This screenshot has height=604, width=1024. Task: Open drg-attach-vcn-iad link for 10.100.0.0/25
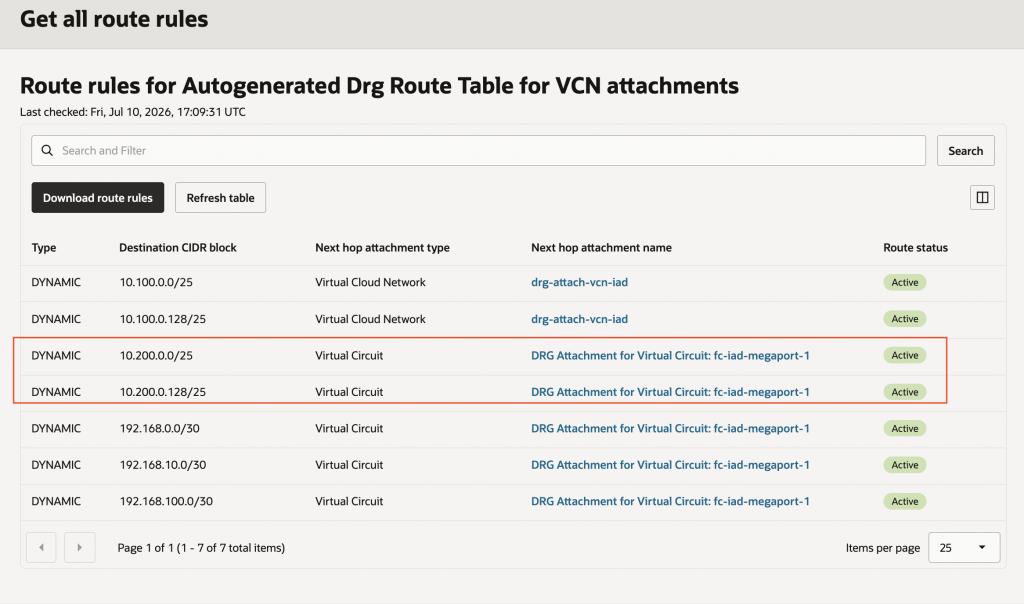coord(579,282)
